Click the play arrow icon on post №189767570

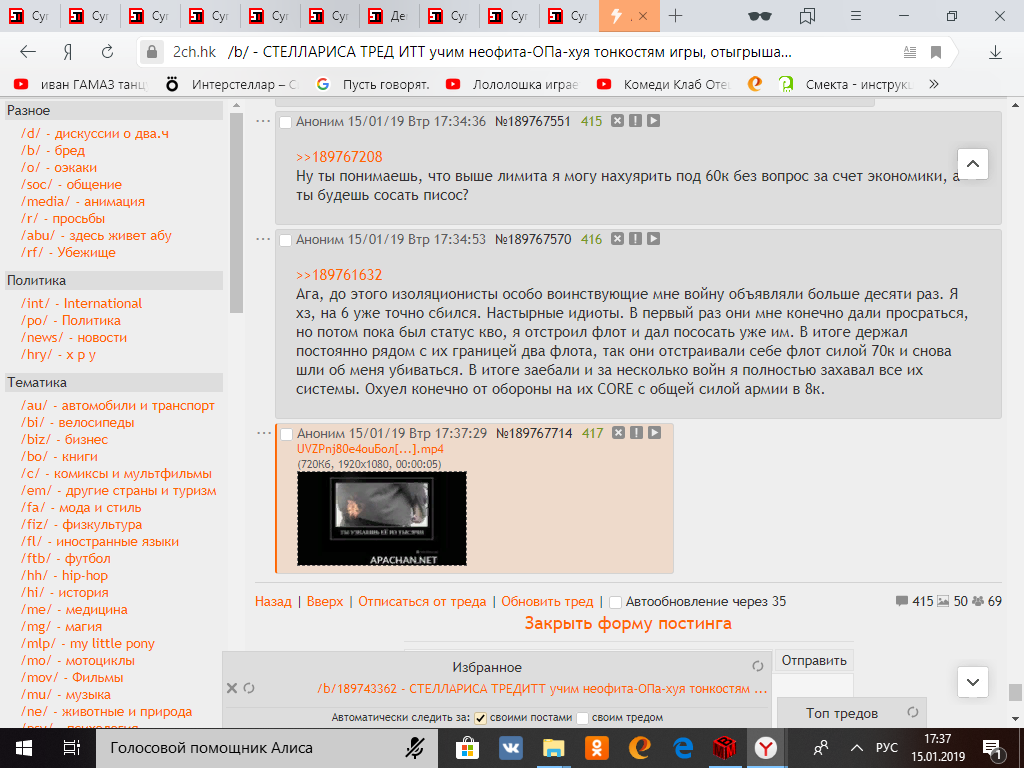click(653, 239)
